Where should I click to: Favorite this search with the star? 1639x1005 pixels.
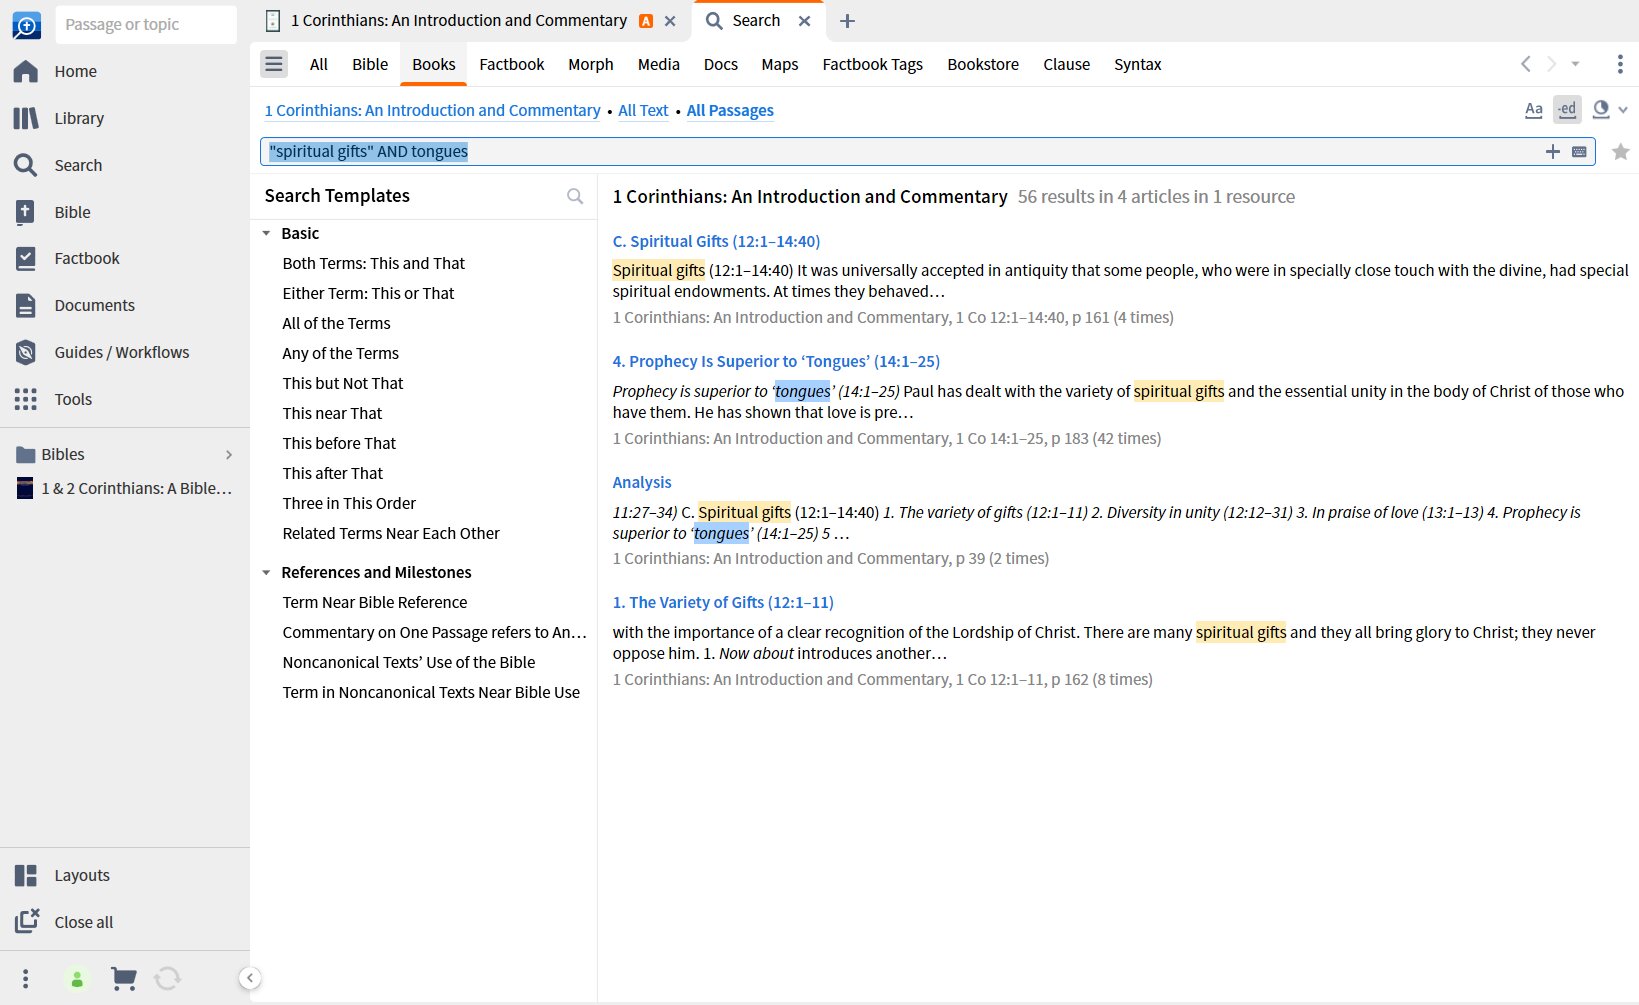tap(1621, 152)
